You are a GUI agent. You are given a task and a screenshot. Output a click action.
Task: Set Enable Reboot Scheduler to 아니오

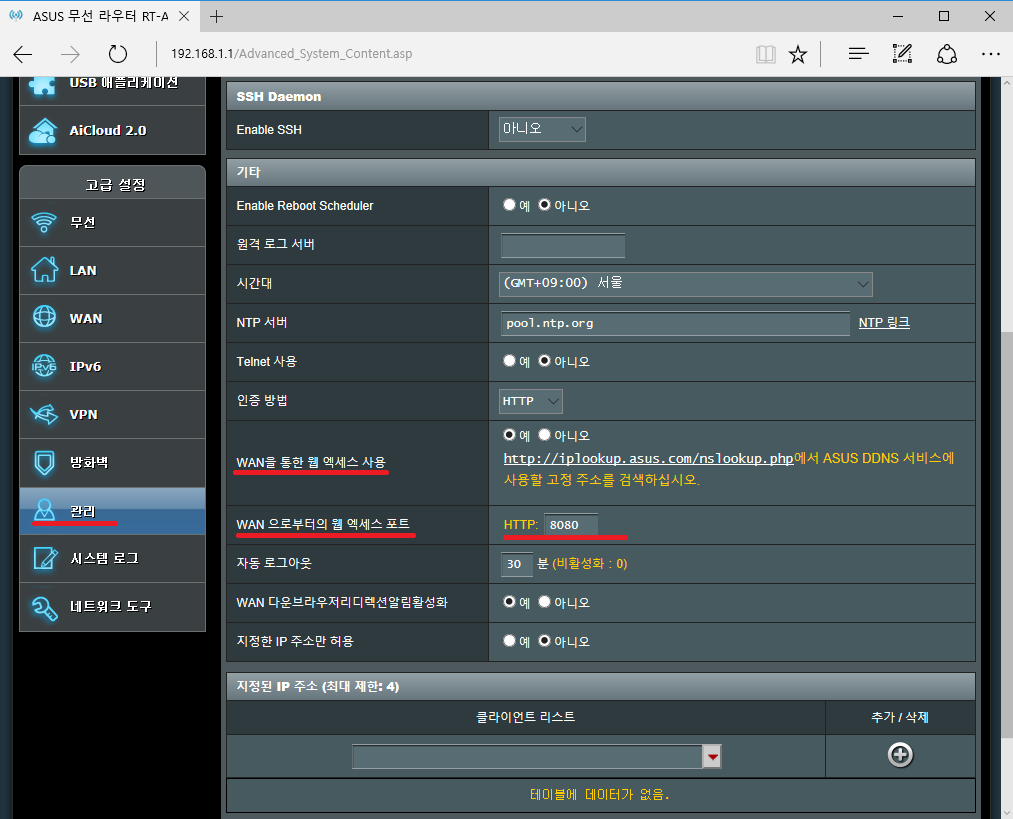pos(545,205)
